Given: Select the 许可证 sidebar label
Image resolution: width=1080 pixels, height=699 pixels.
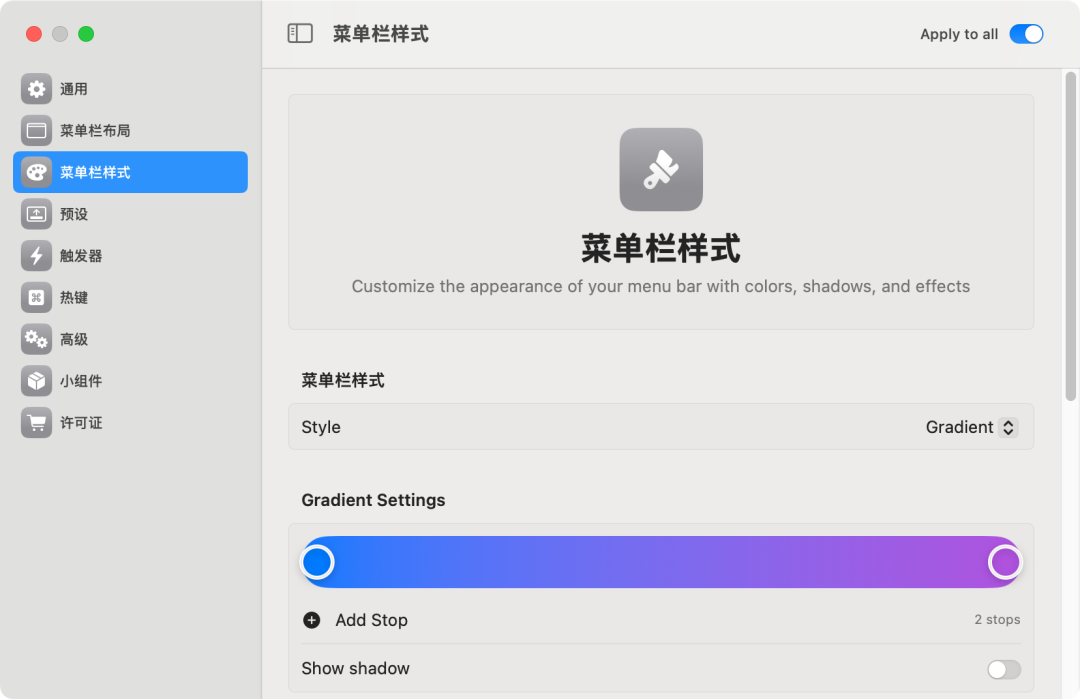Looking at the screenshot, I should (81, 423).
